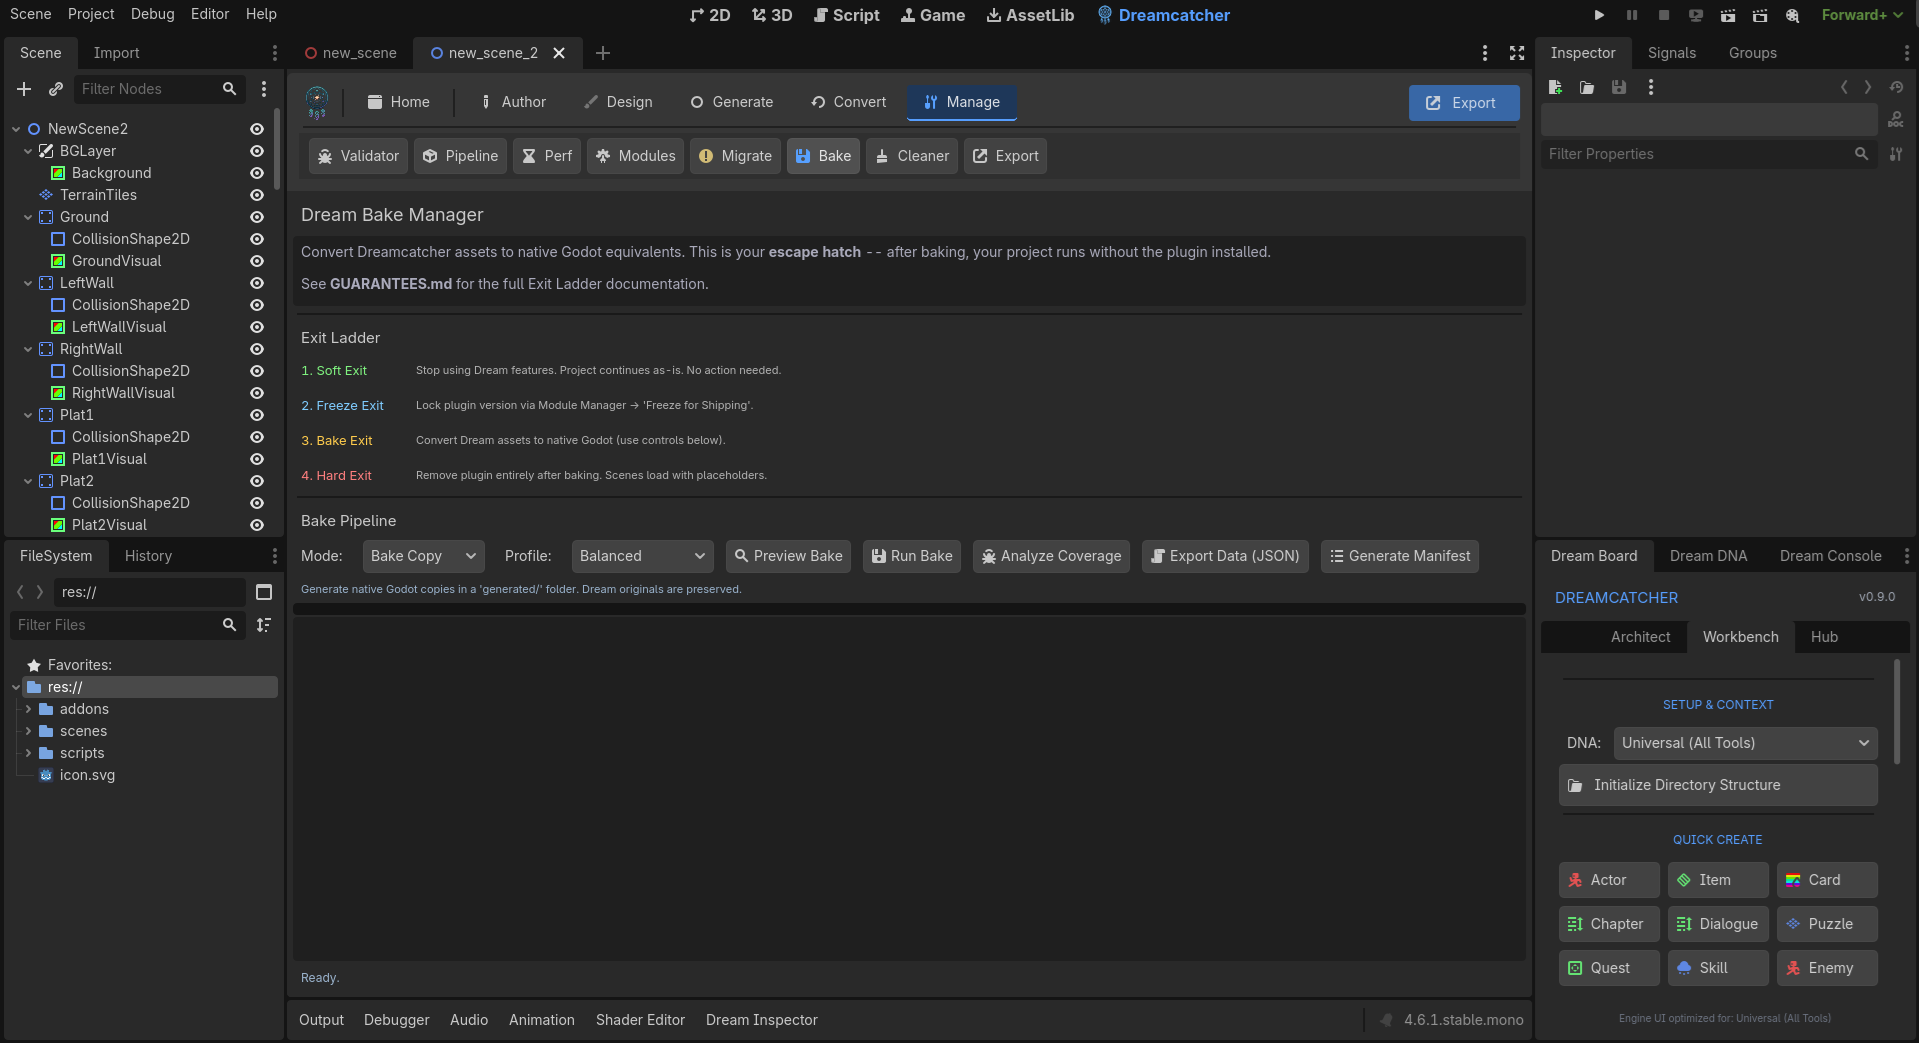This screenshot has width=1919, height=1043.
Task: Open the Debug menu
Action: 152,14
